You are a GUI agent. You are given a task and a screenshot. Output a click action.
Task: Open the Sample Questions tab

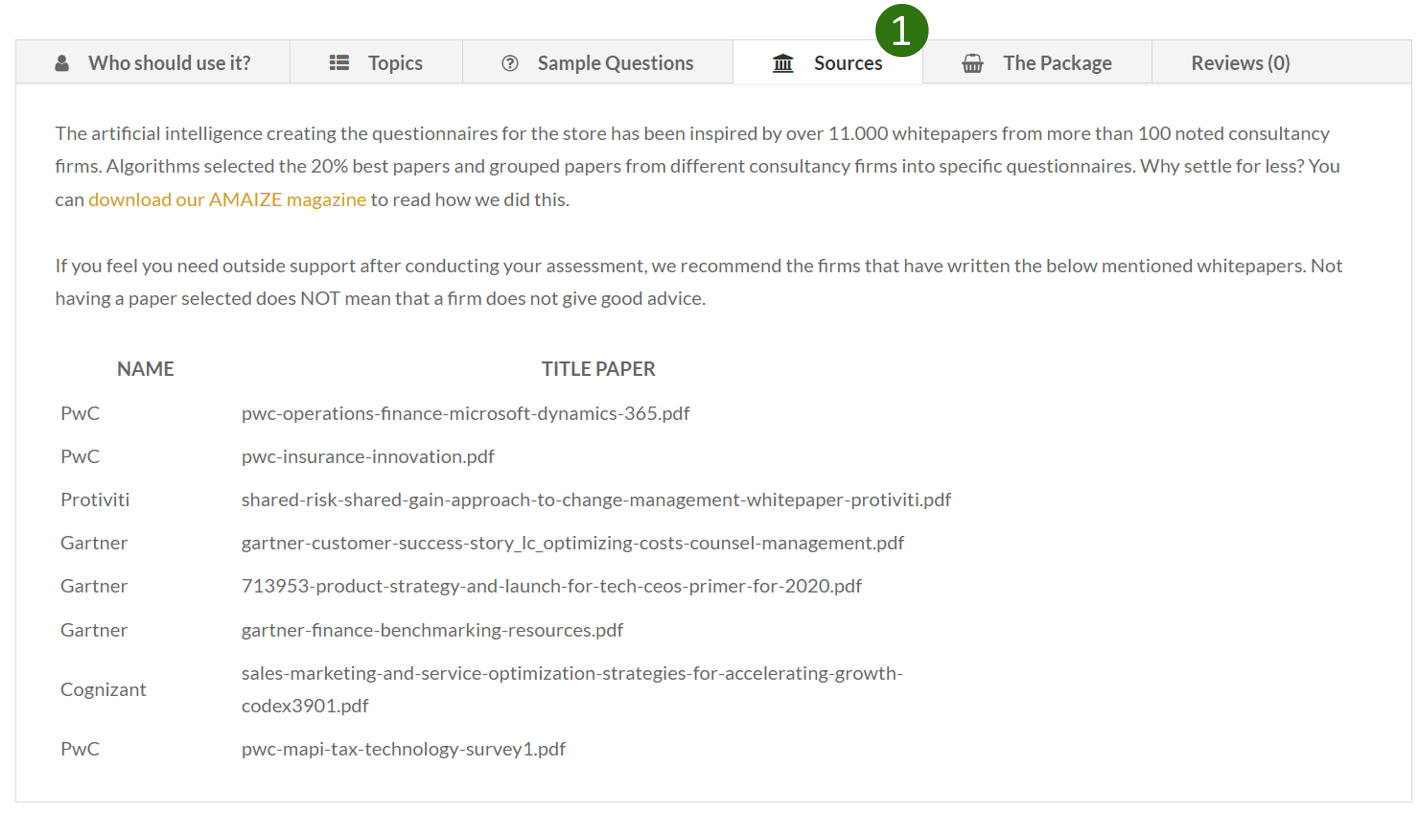(x=598, y=62)
